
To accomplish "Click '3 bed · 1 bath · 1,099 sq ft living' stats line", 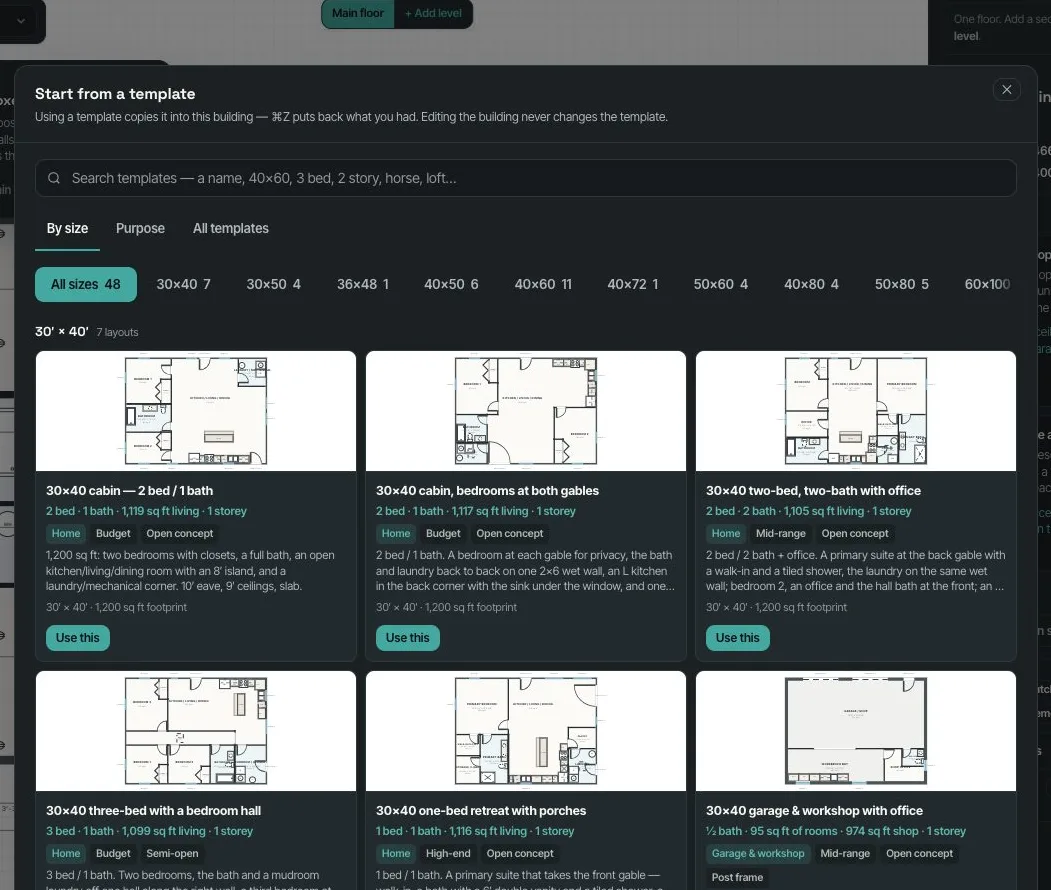I will click(x=149, y=831).
